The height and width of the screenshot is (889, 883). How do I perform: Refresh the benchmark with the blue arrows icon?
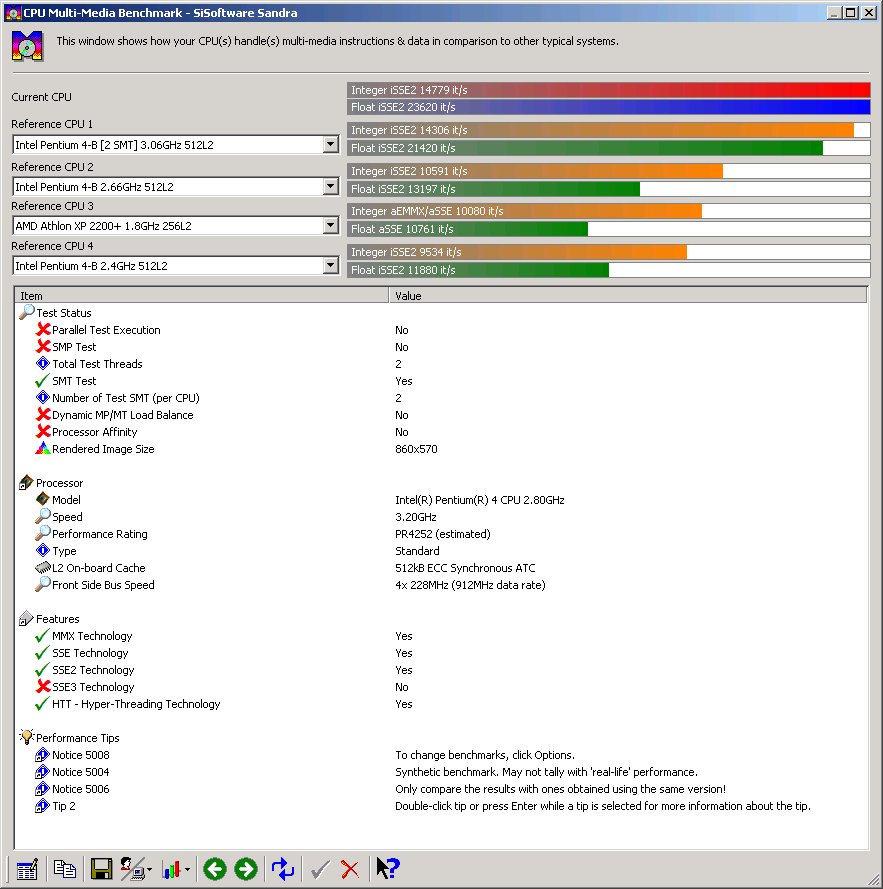[x=282, y=869]
